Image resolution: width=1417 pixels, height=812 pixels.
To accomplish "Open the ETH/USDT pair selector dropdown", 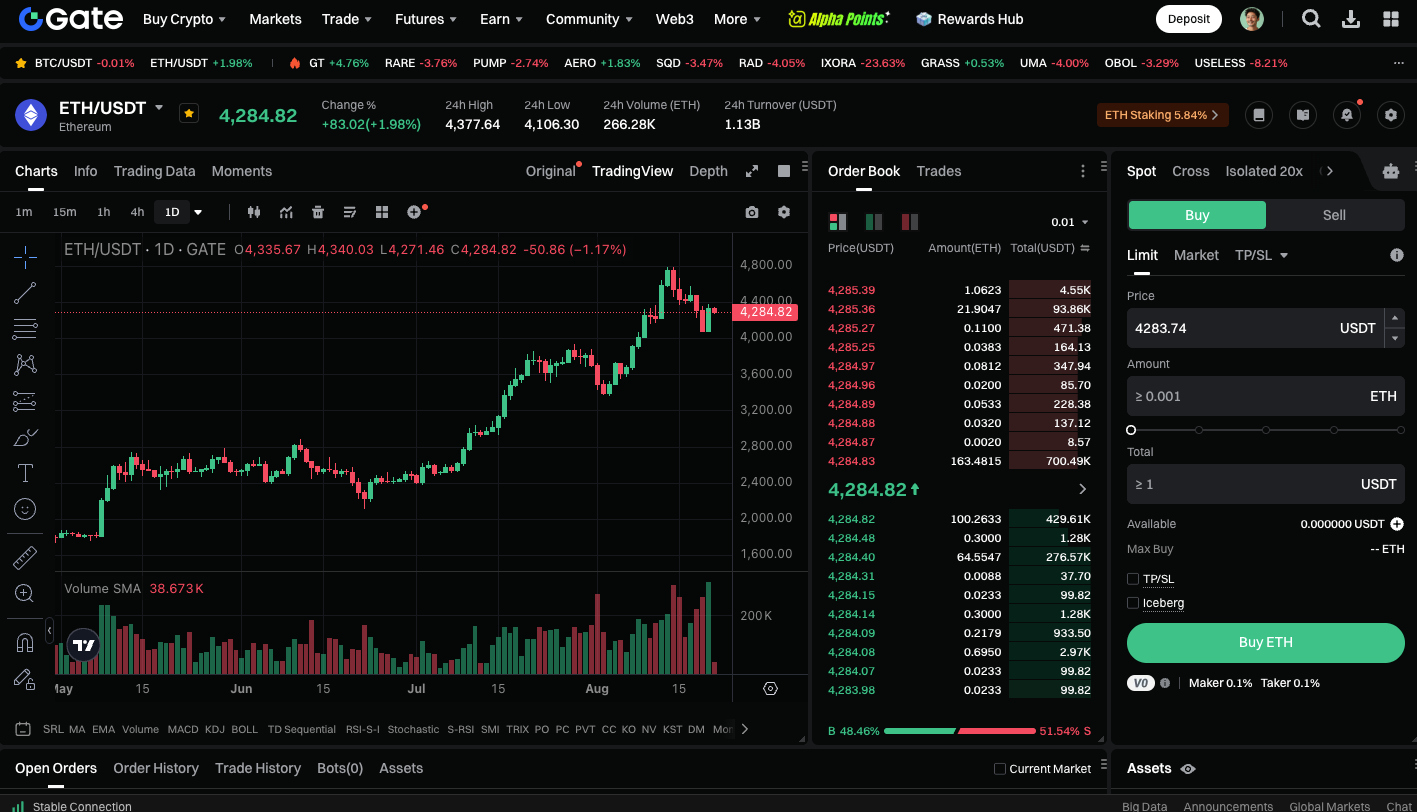I will (x=159, y=107).
